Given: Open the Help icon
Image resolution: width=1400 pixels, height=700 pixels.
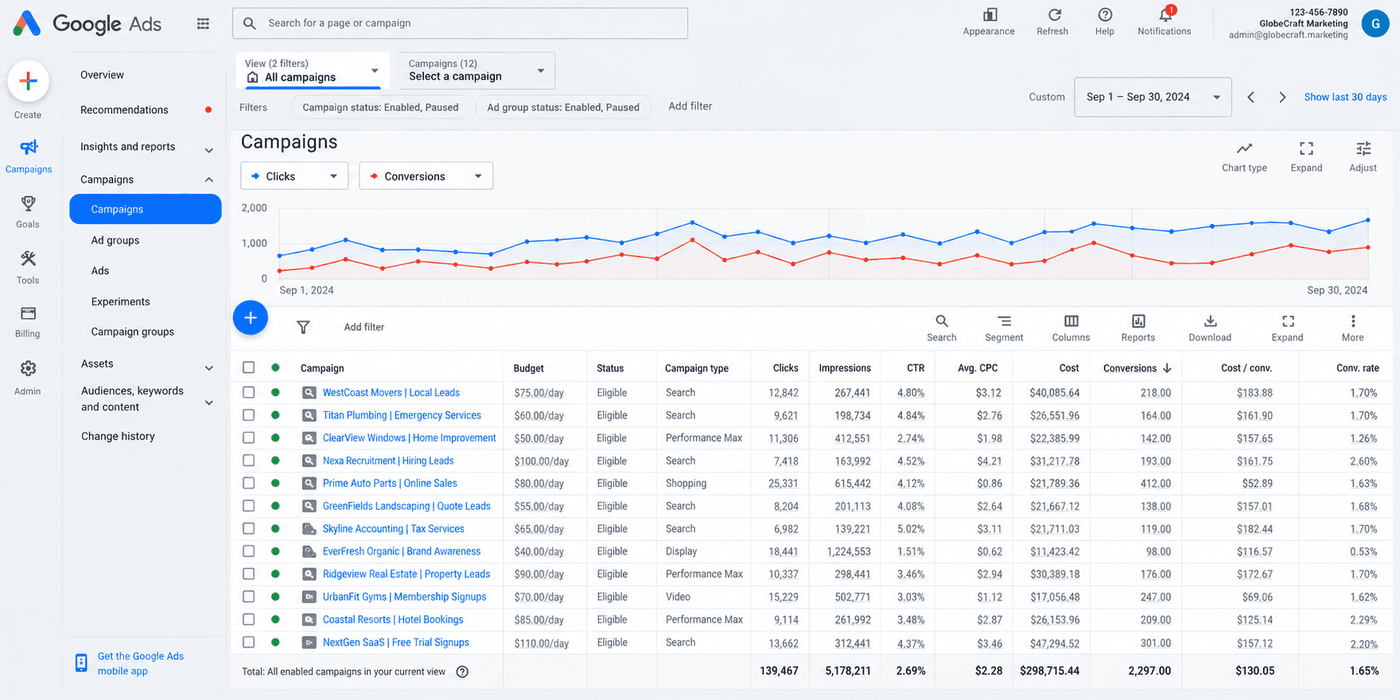Looking at the screenshot, I should tap(1105, 15).
